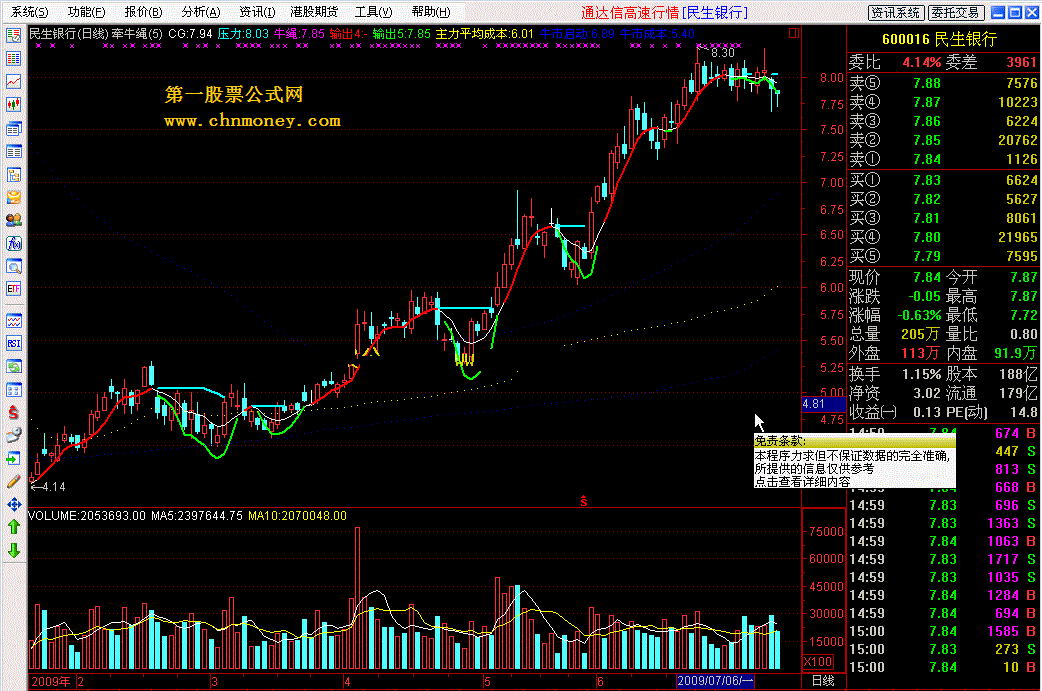Click the 现价 7.84 value
Screen dimensions: 1042x691
(927, 277)
